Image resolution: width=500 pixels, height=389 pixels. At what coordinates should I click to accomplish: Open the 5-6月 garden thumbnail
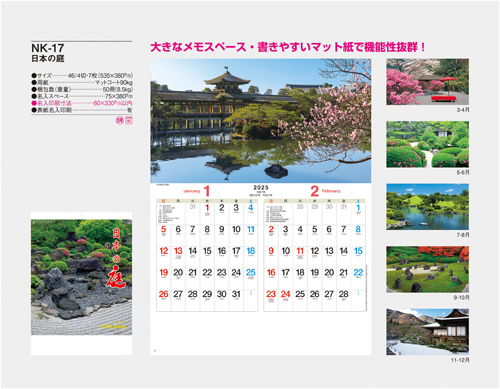coord(428,144)
